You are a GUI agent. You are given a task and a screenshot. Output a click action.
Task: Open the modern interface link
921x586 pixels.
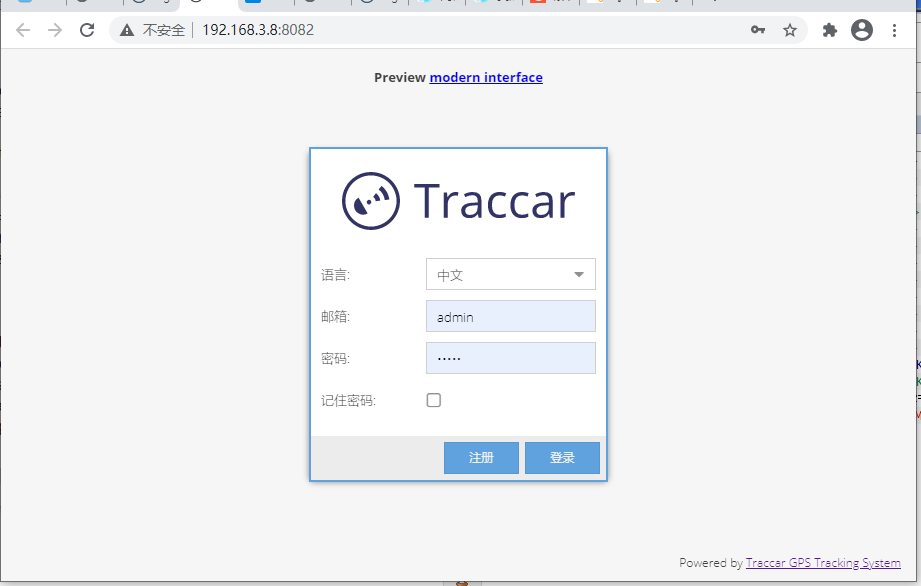[486, 77]
